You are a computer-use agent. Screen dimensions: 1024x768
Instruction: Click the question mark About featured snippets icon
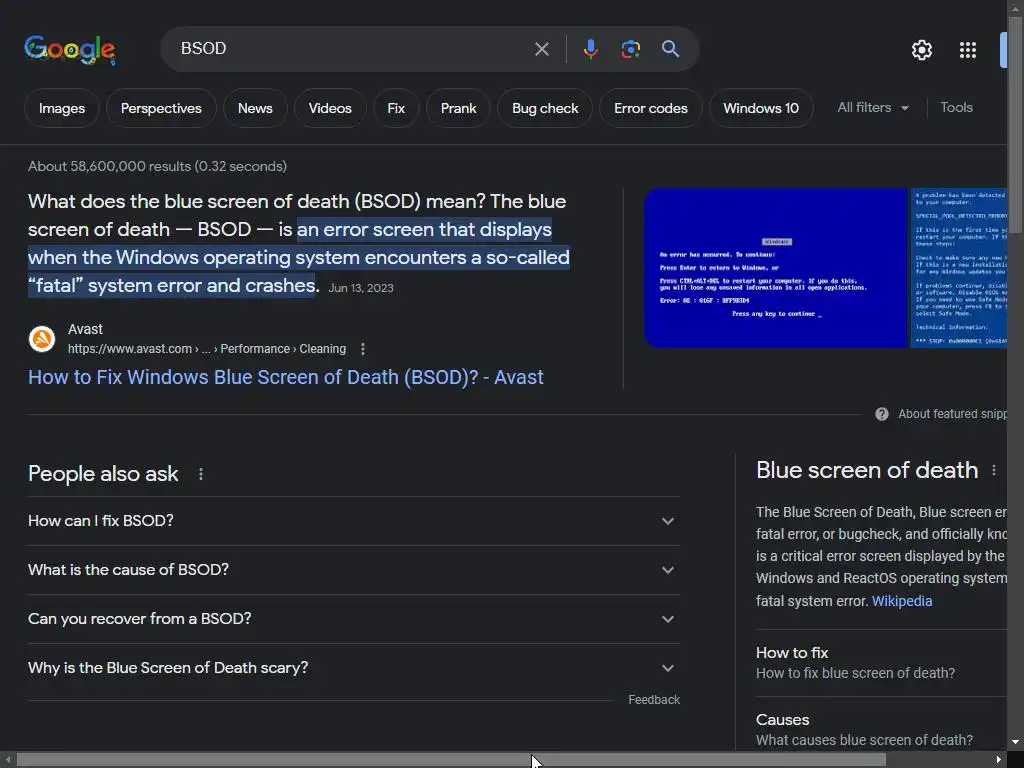882,414
